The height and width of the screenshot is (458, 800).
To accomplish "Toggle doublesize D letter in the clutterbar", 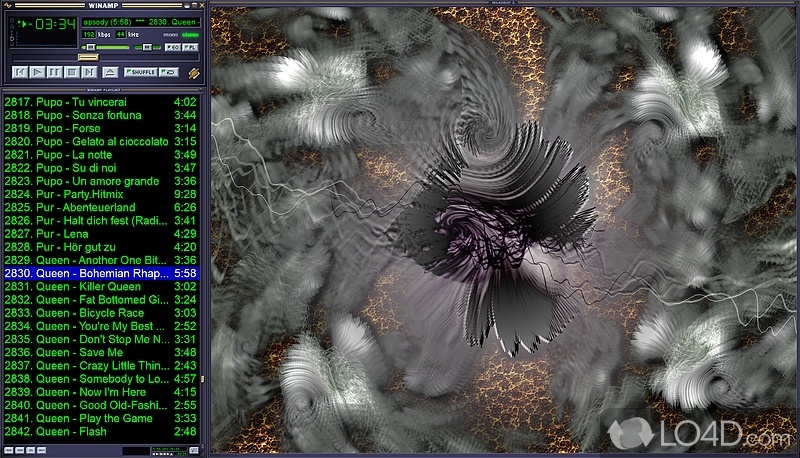I will 12,38.
